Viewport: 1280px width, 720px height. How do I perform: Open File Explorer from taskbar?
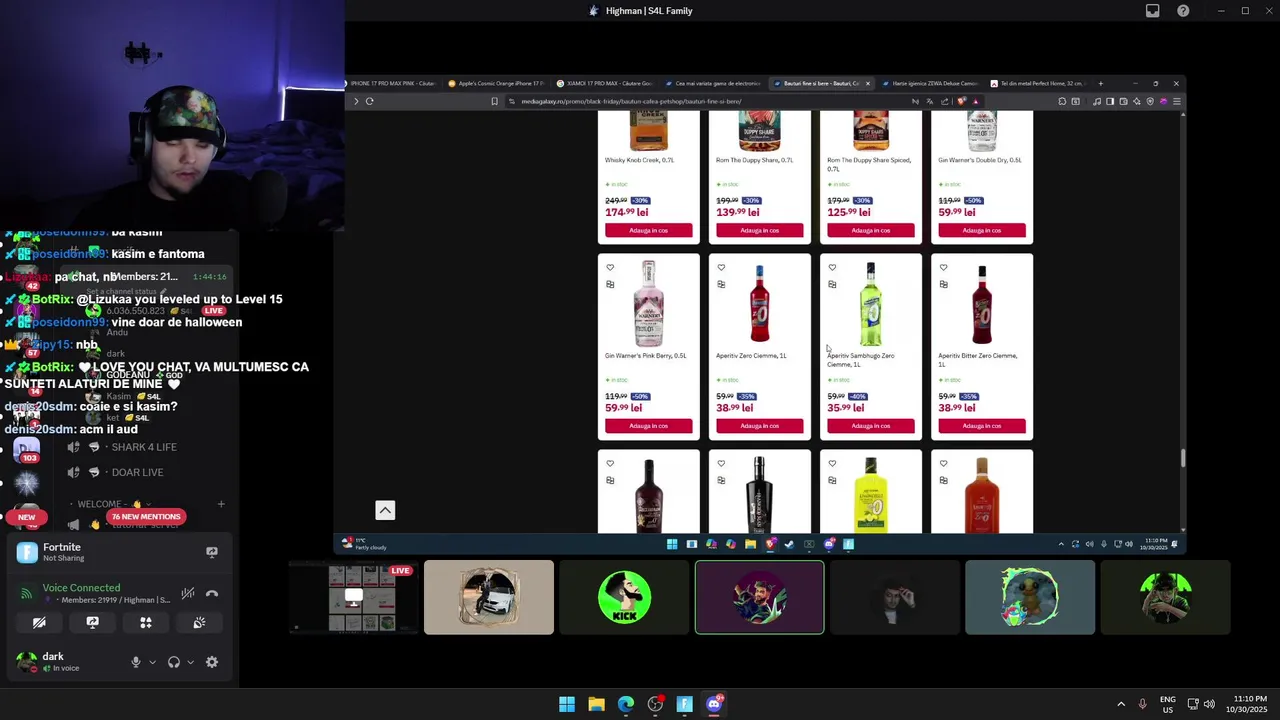[x=596, y=704]
